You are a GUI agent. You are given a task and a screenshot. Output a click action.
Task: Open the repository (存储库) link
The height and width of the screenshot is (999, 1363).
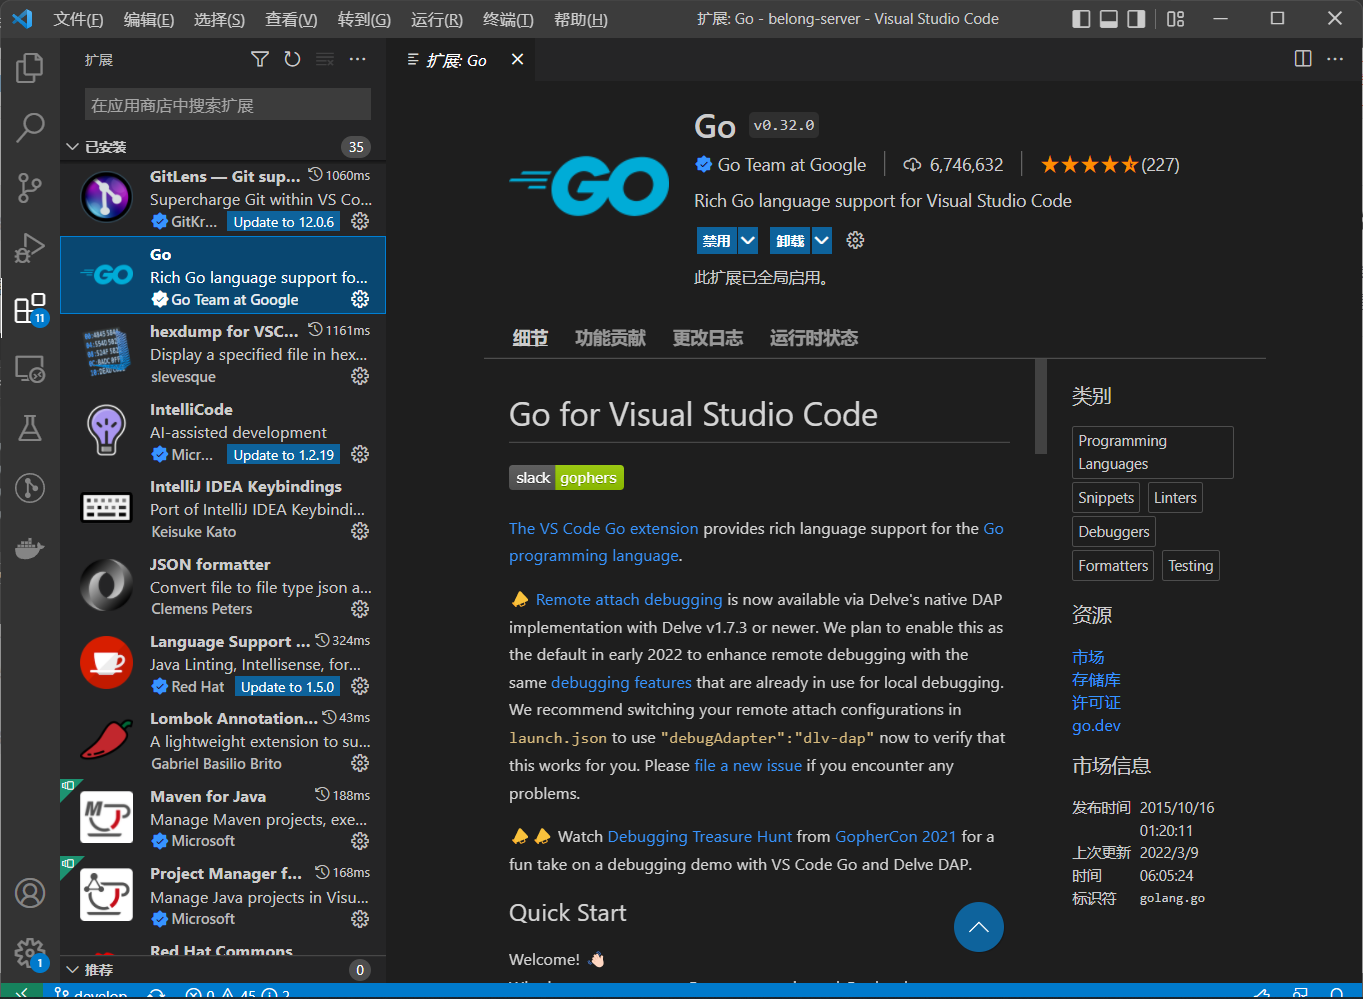pyautogui.click(x=1096, y=680)
